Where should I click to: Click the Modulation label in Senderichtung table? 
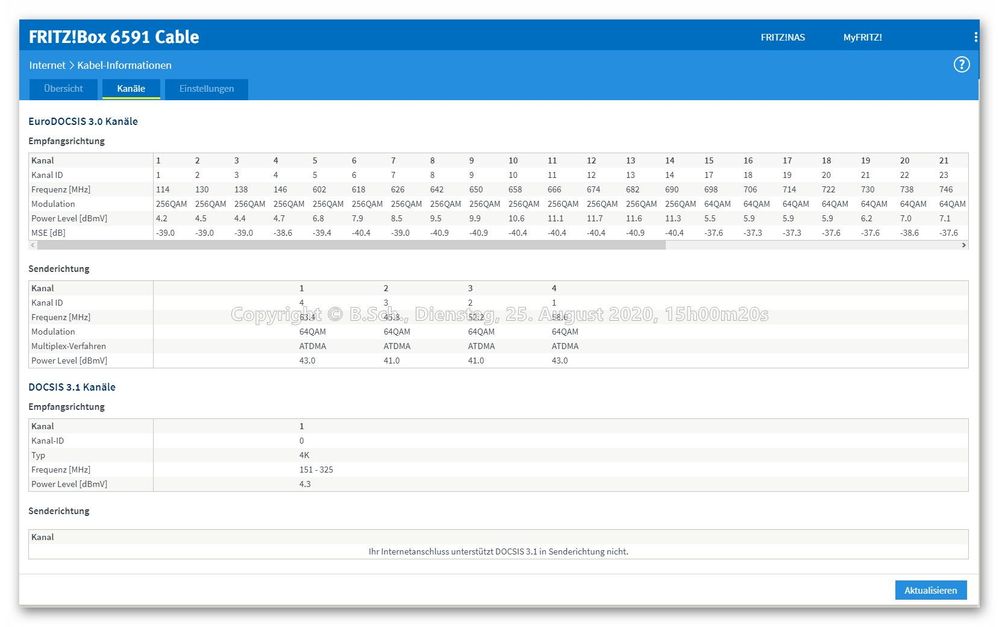point(53,331)
